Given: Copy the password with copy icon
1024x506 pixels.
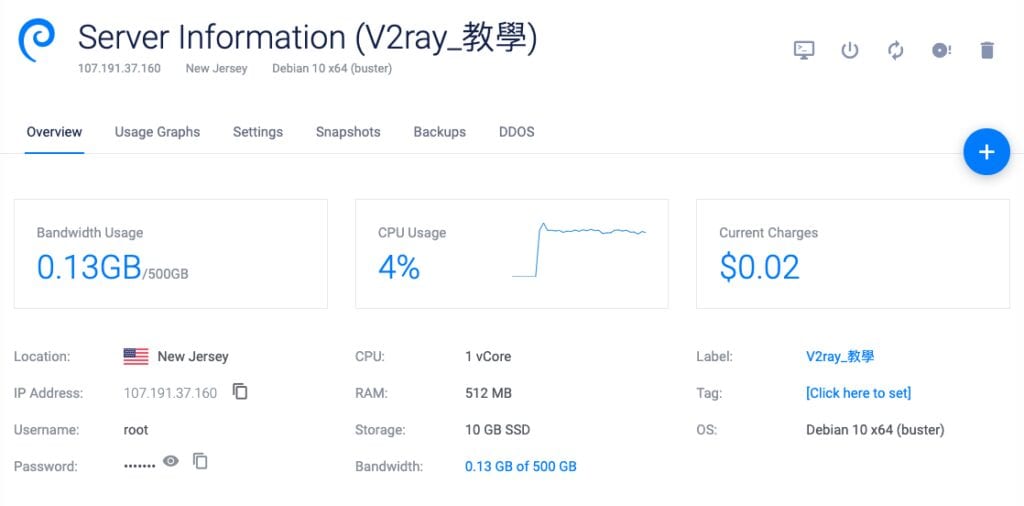Looking at the screenshot, I should pyautogui.click(x=200, y=461).
